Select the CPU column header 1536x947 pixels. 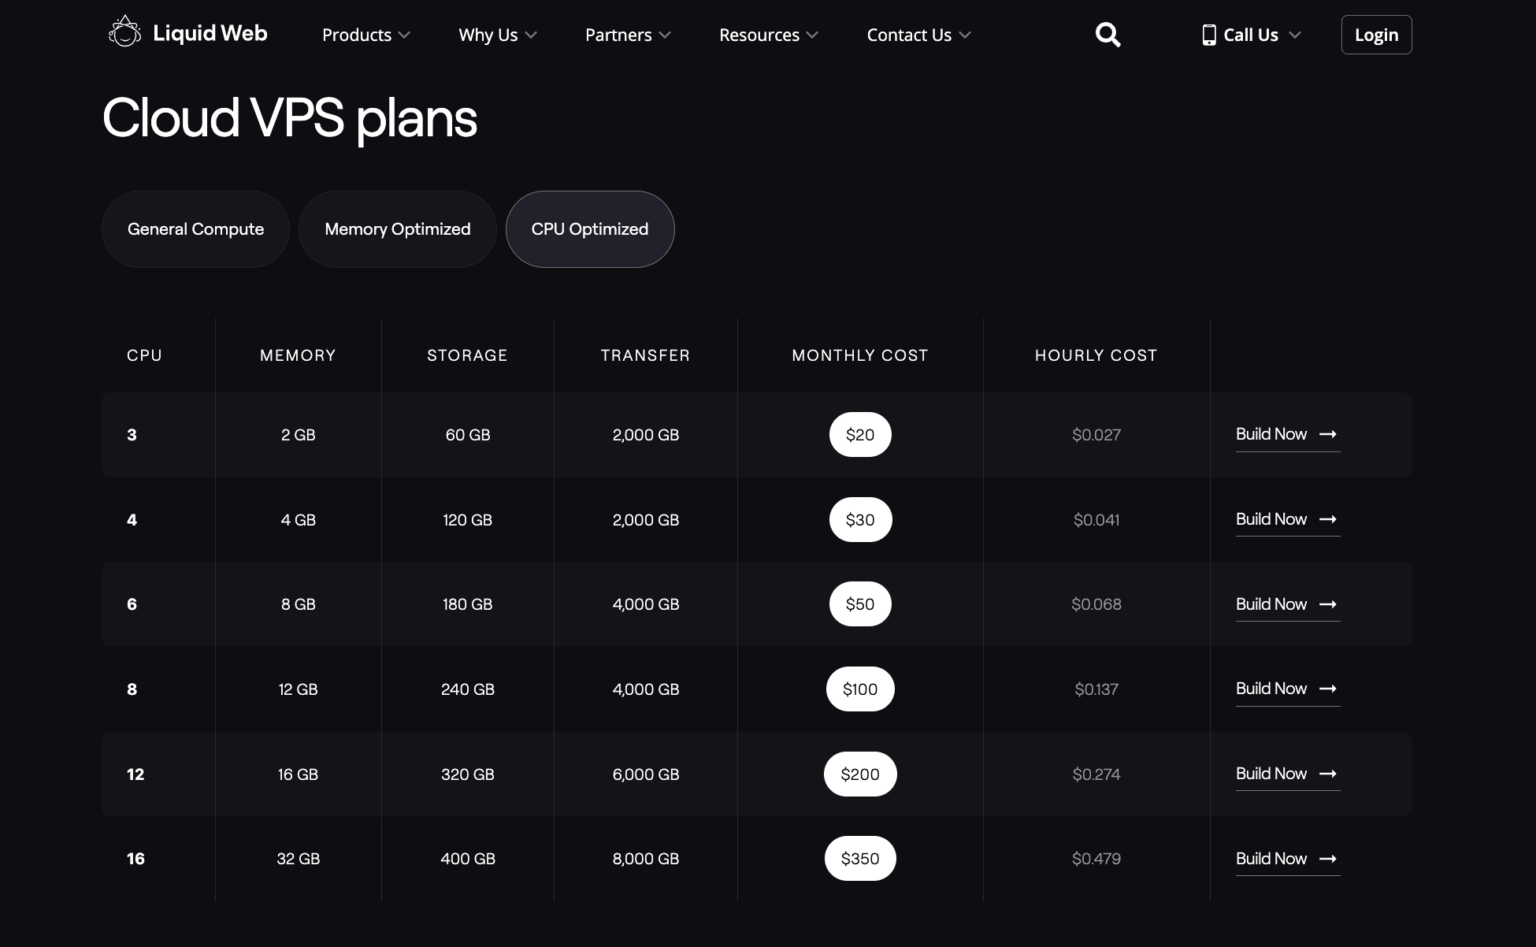tap(144, 355)
